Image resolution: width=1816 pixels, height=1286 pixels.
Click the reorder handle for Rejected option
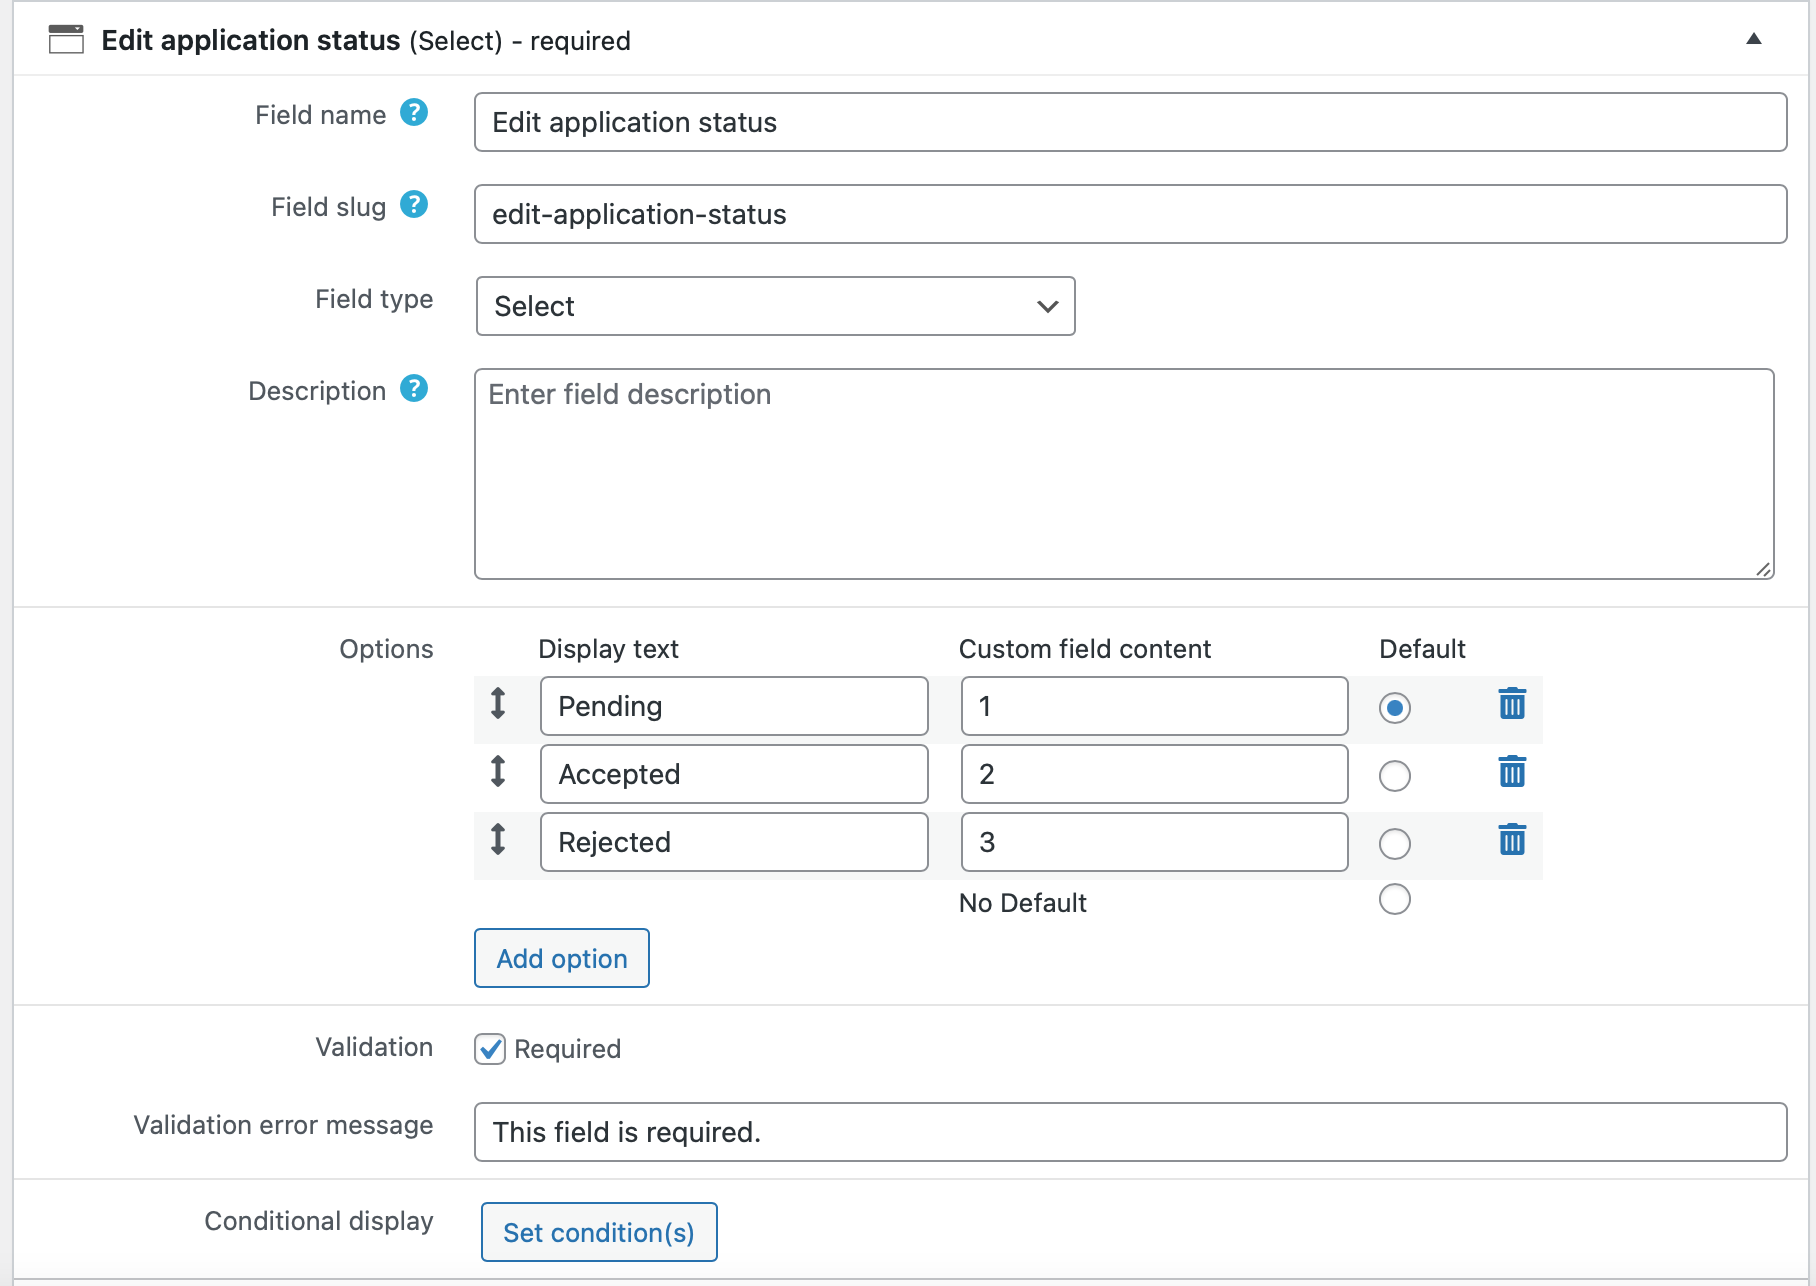(x=498, y=840)
